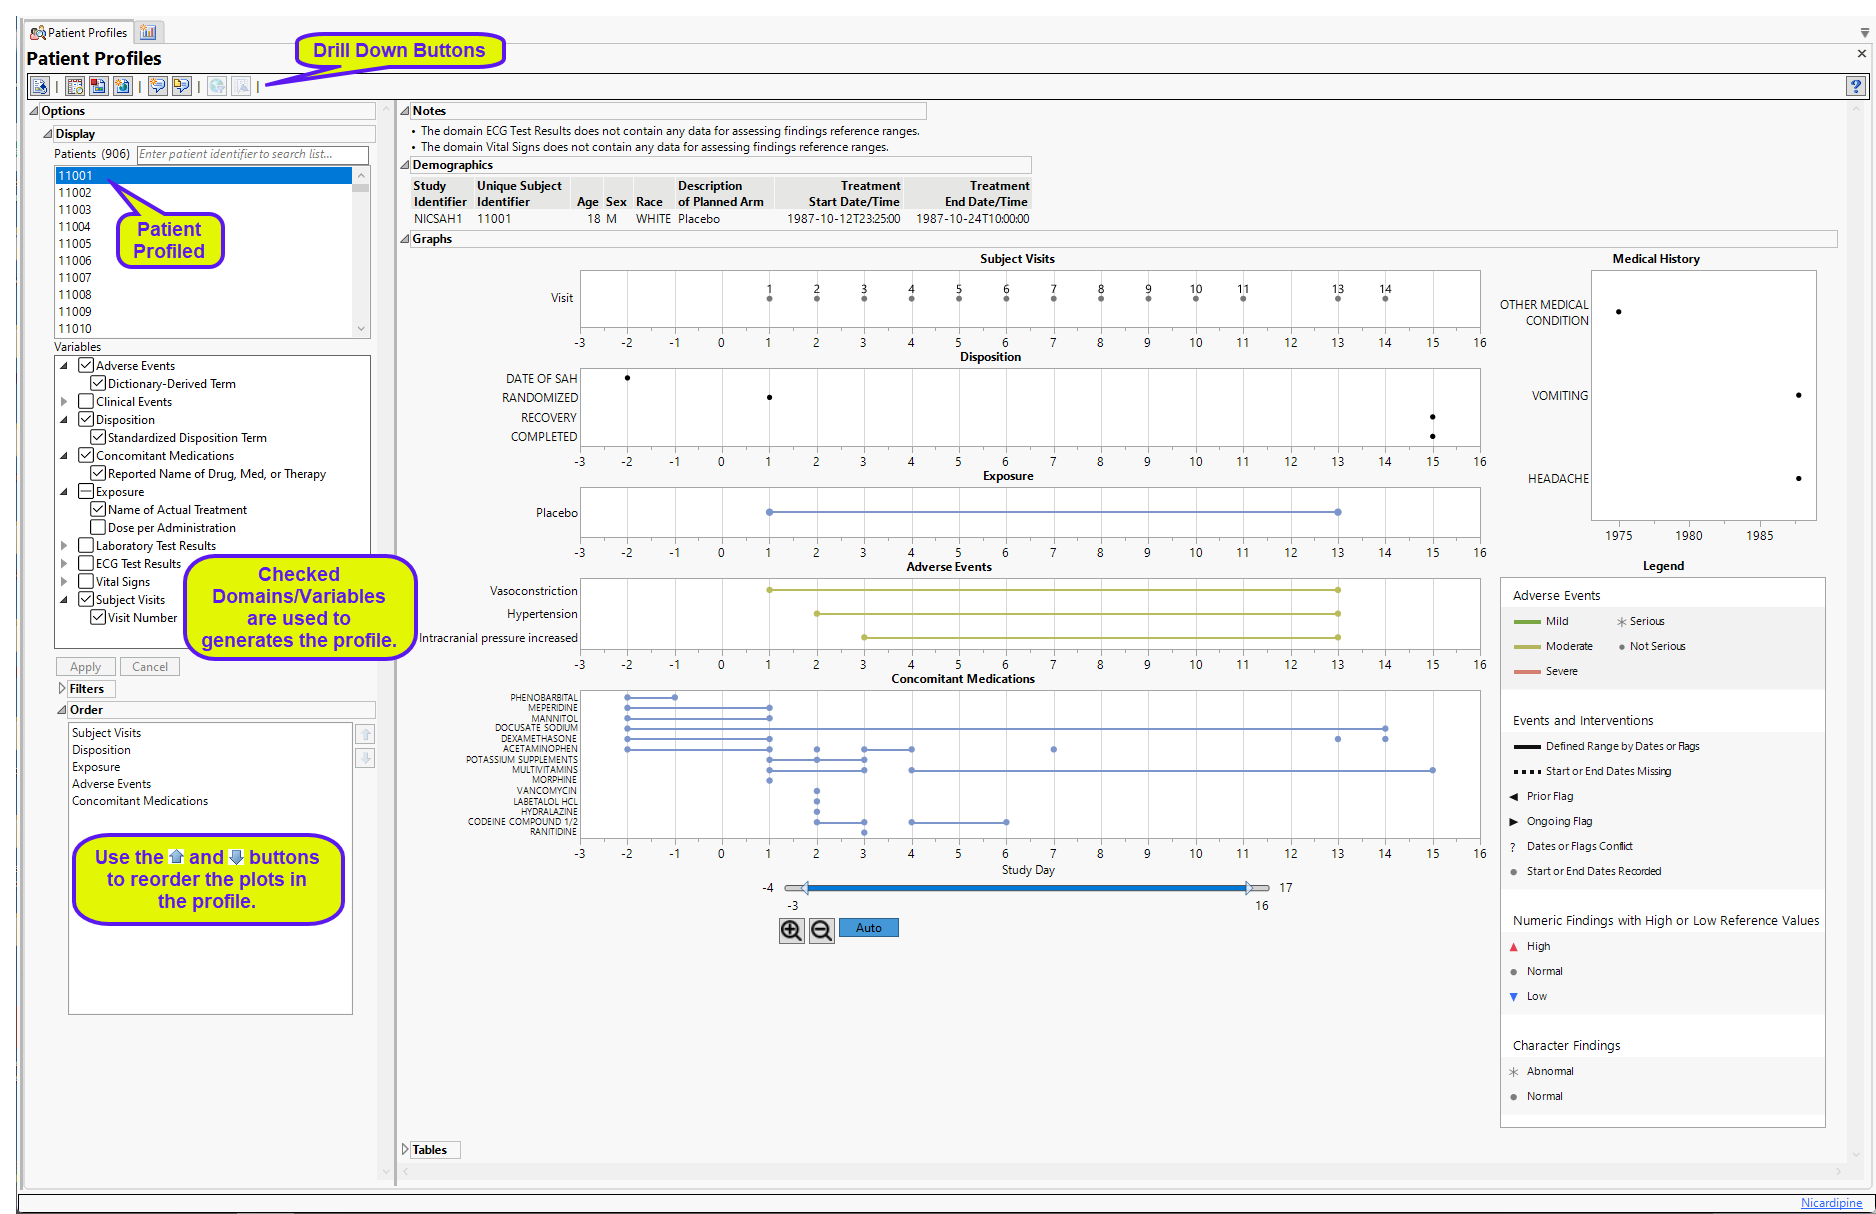Click the first drill down toolbar icon
The width and height of the screenshot is (1876, 1214).
(x=39, y=87)
